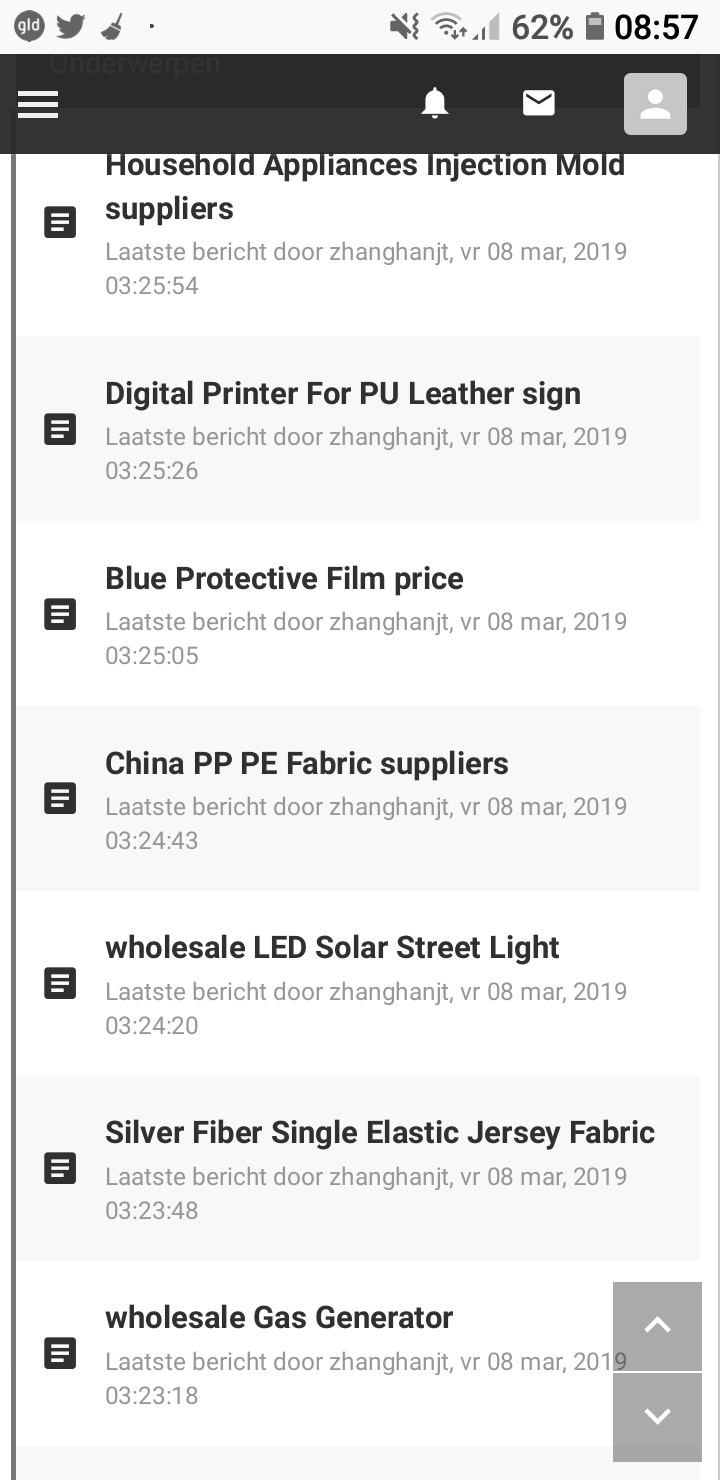Open Blue Protective Film price topic
720x1480 pixels.
(284, 579)
